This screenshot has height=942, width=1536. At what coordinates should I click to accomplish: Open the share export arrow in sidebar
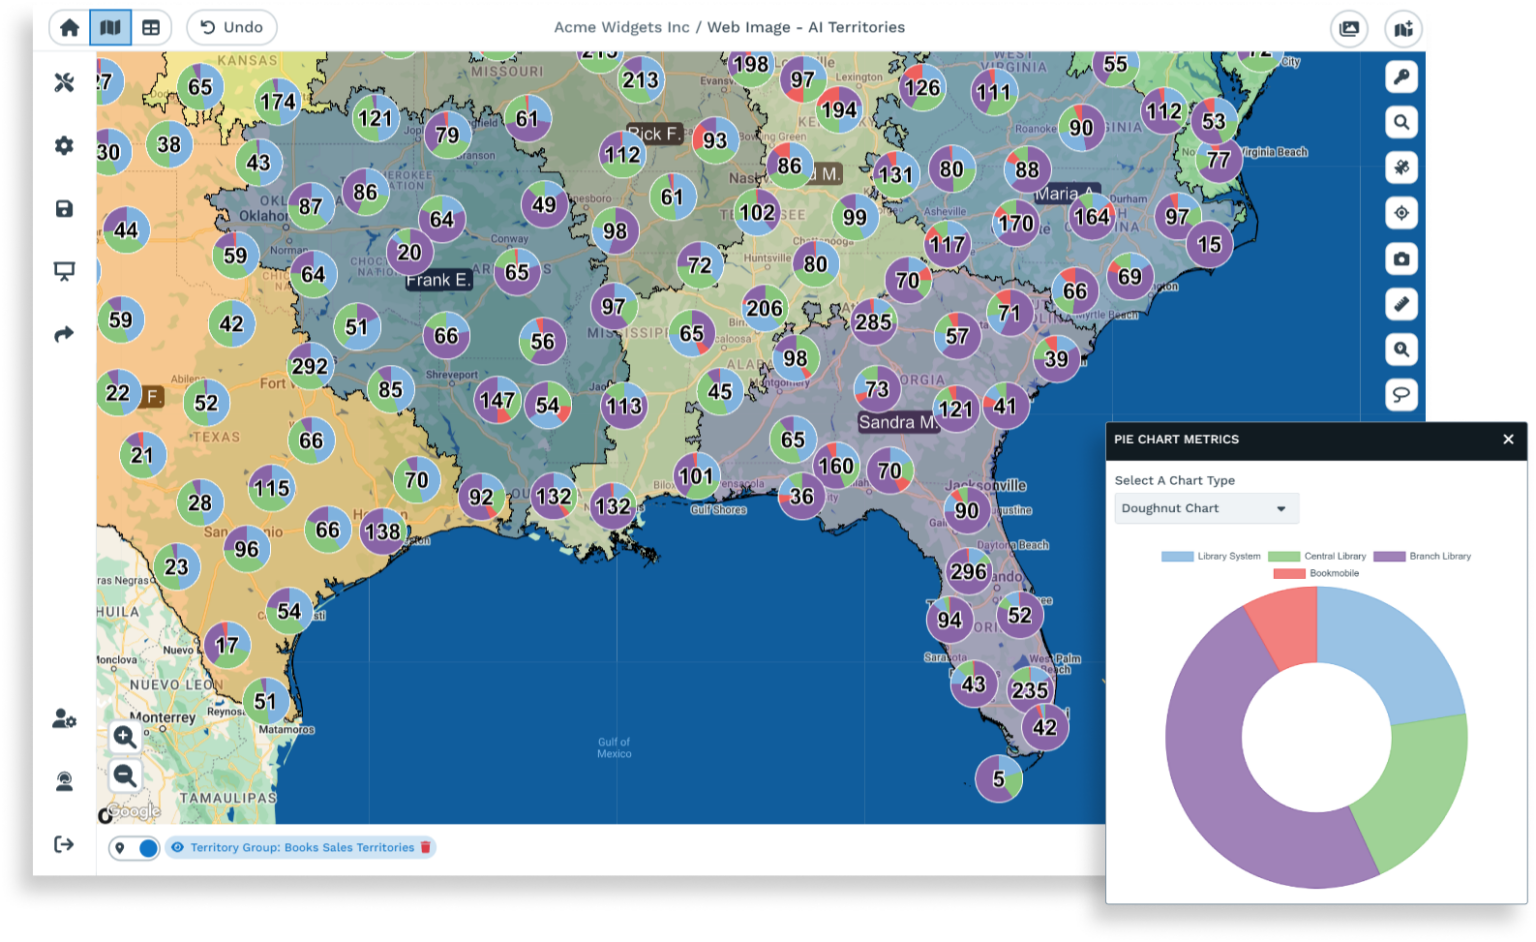tap(64, 334)
